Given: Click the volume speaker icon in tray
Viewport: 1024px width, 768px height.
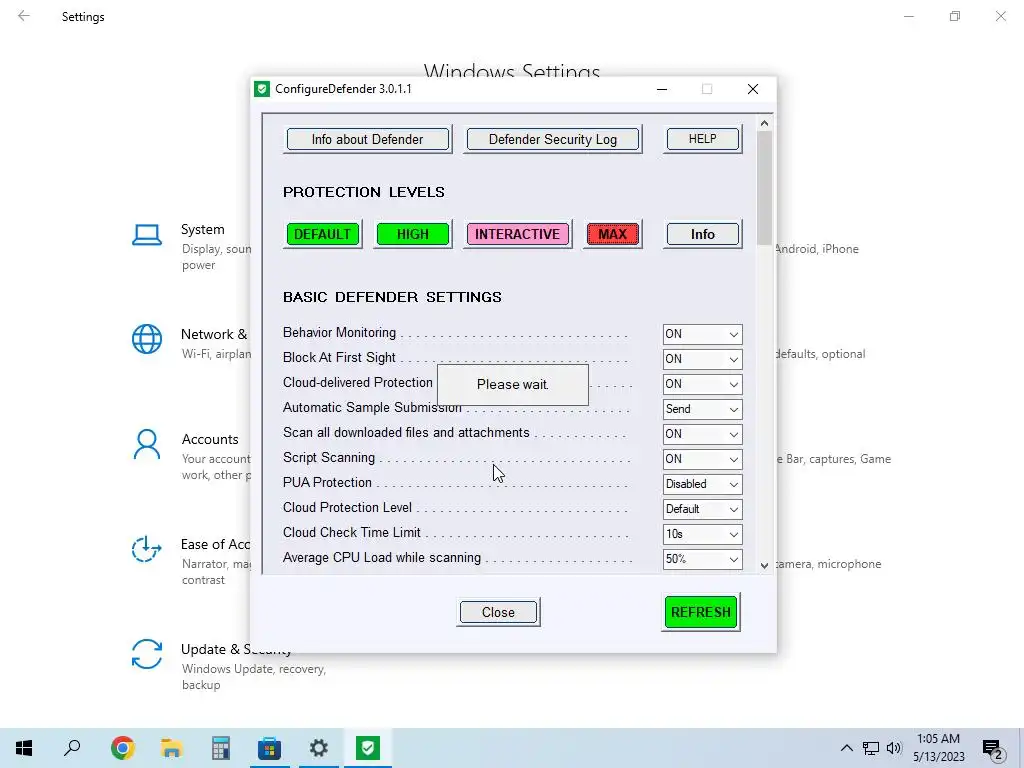Looking at the screenshot, I should point(894,748).
